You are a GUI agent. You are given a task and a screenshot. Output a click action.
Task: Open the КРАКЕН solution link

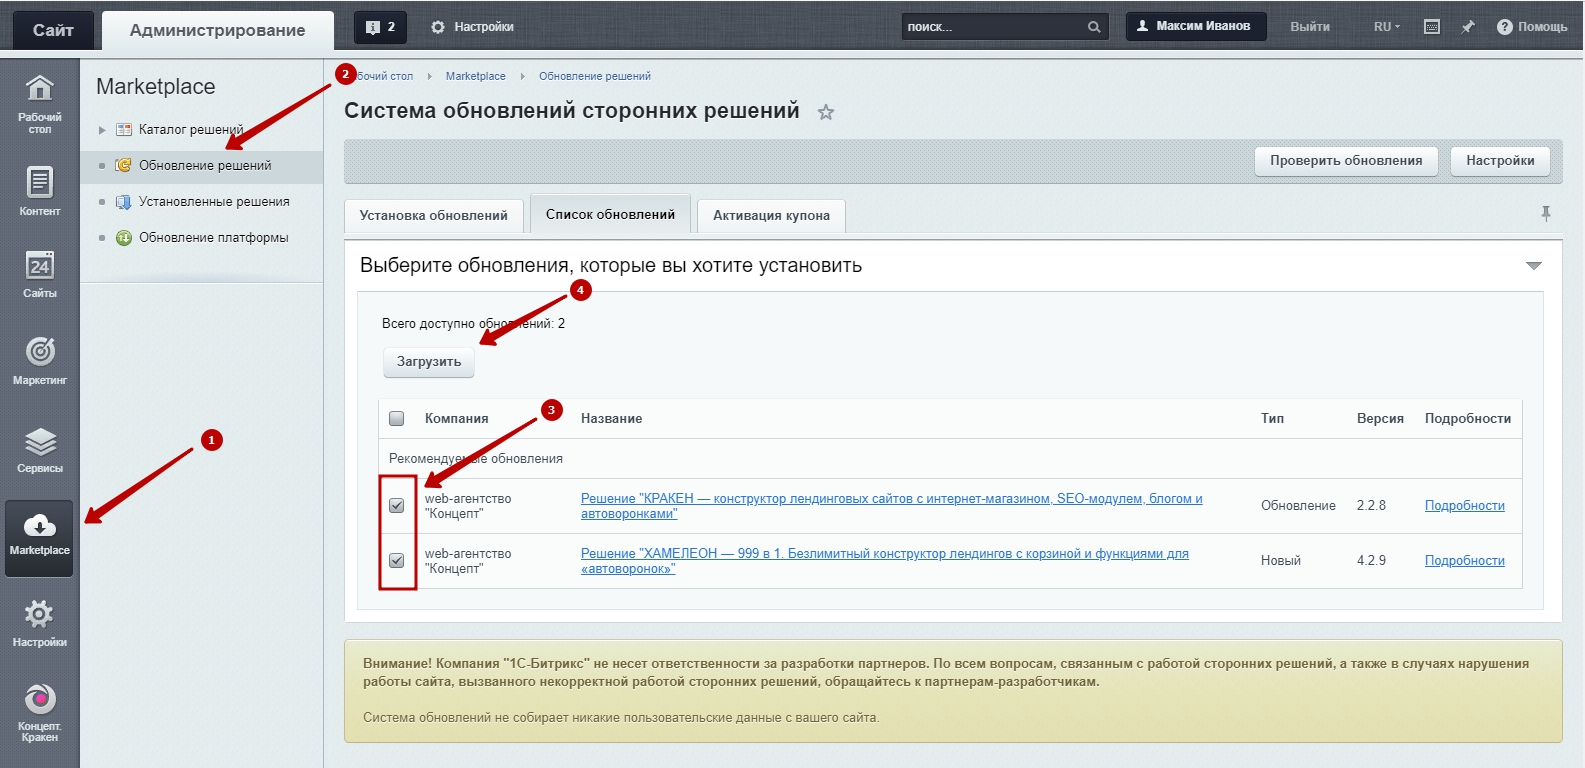click(891, 506)
